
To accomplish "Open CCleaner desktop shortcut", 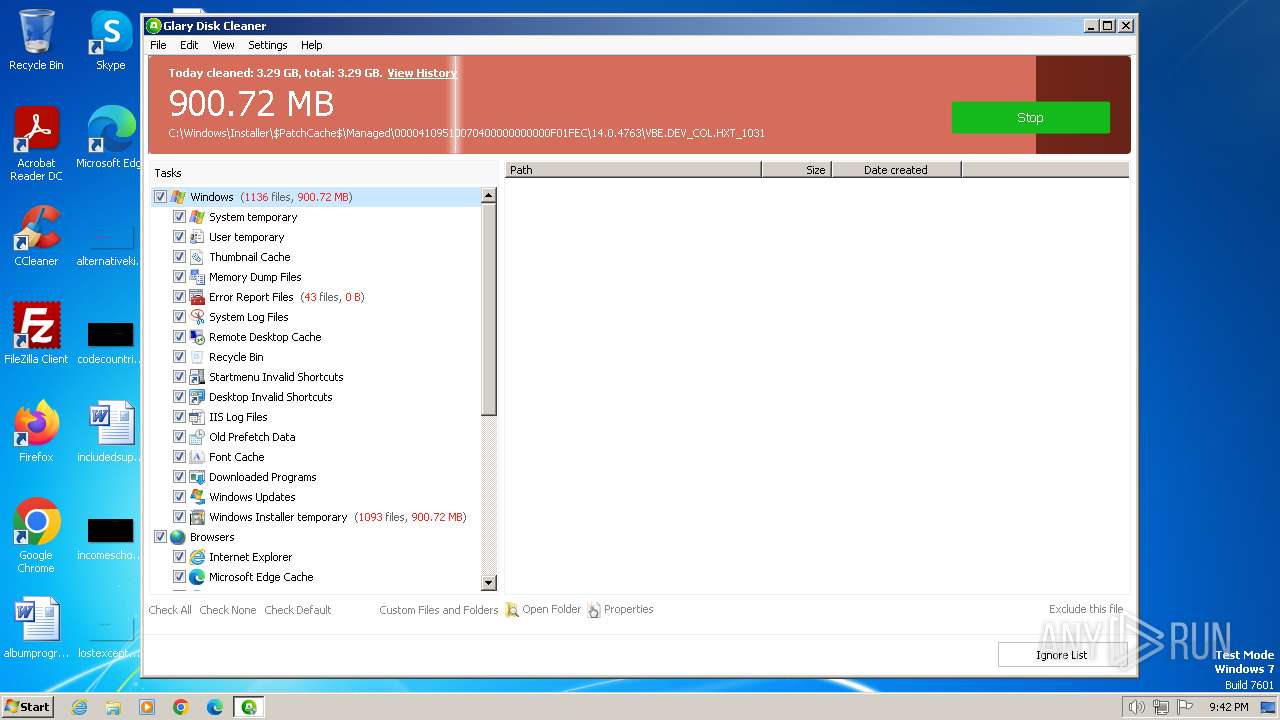I will [36, 236].
